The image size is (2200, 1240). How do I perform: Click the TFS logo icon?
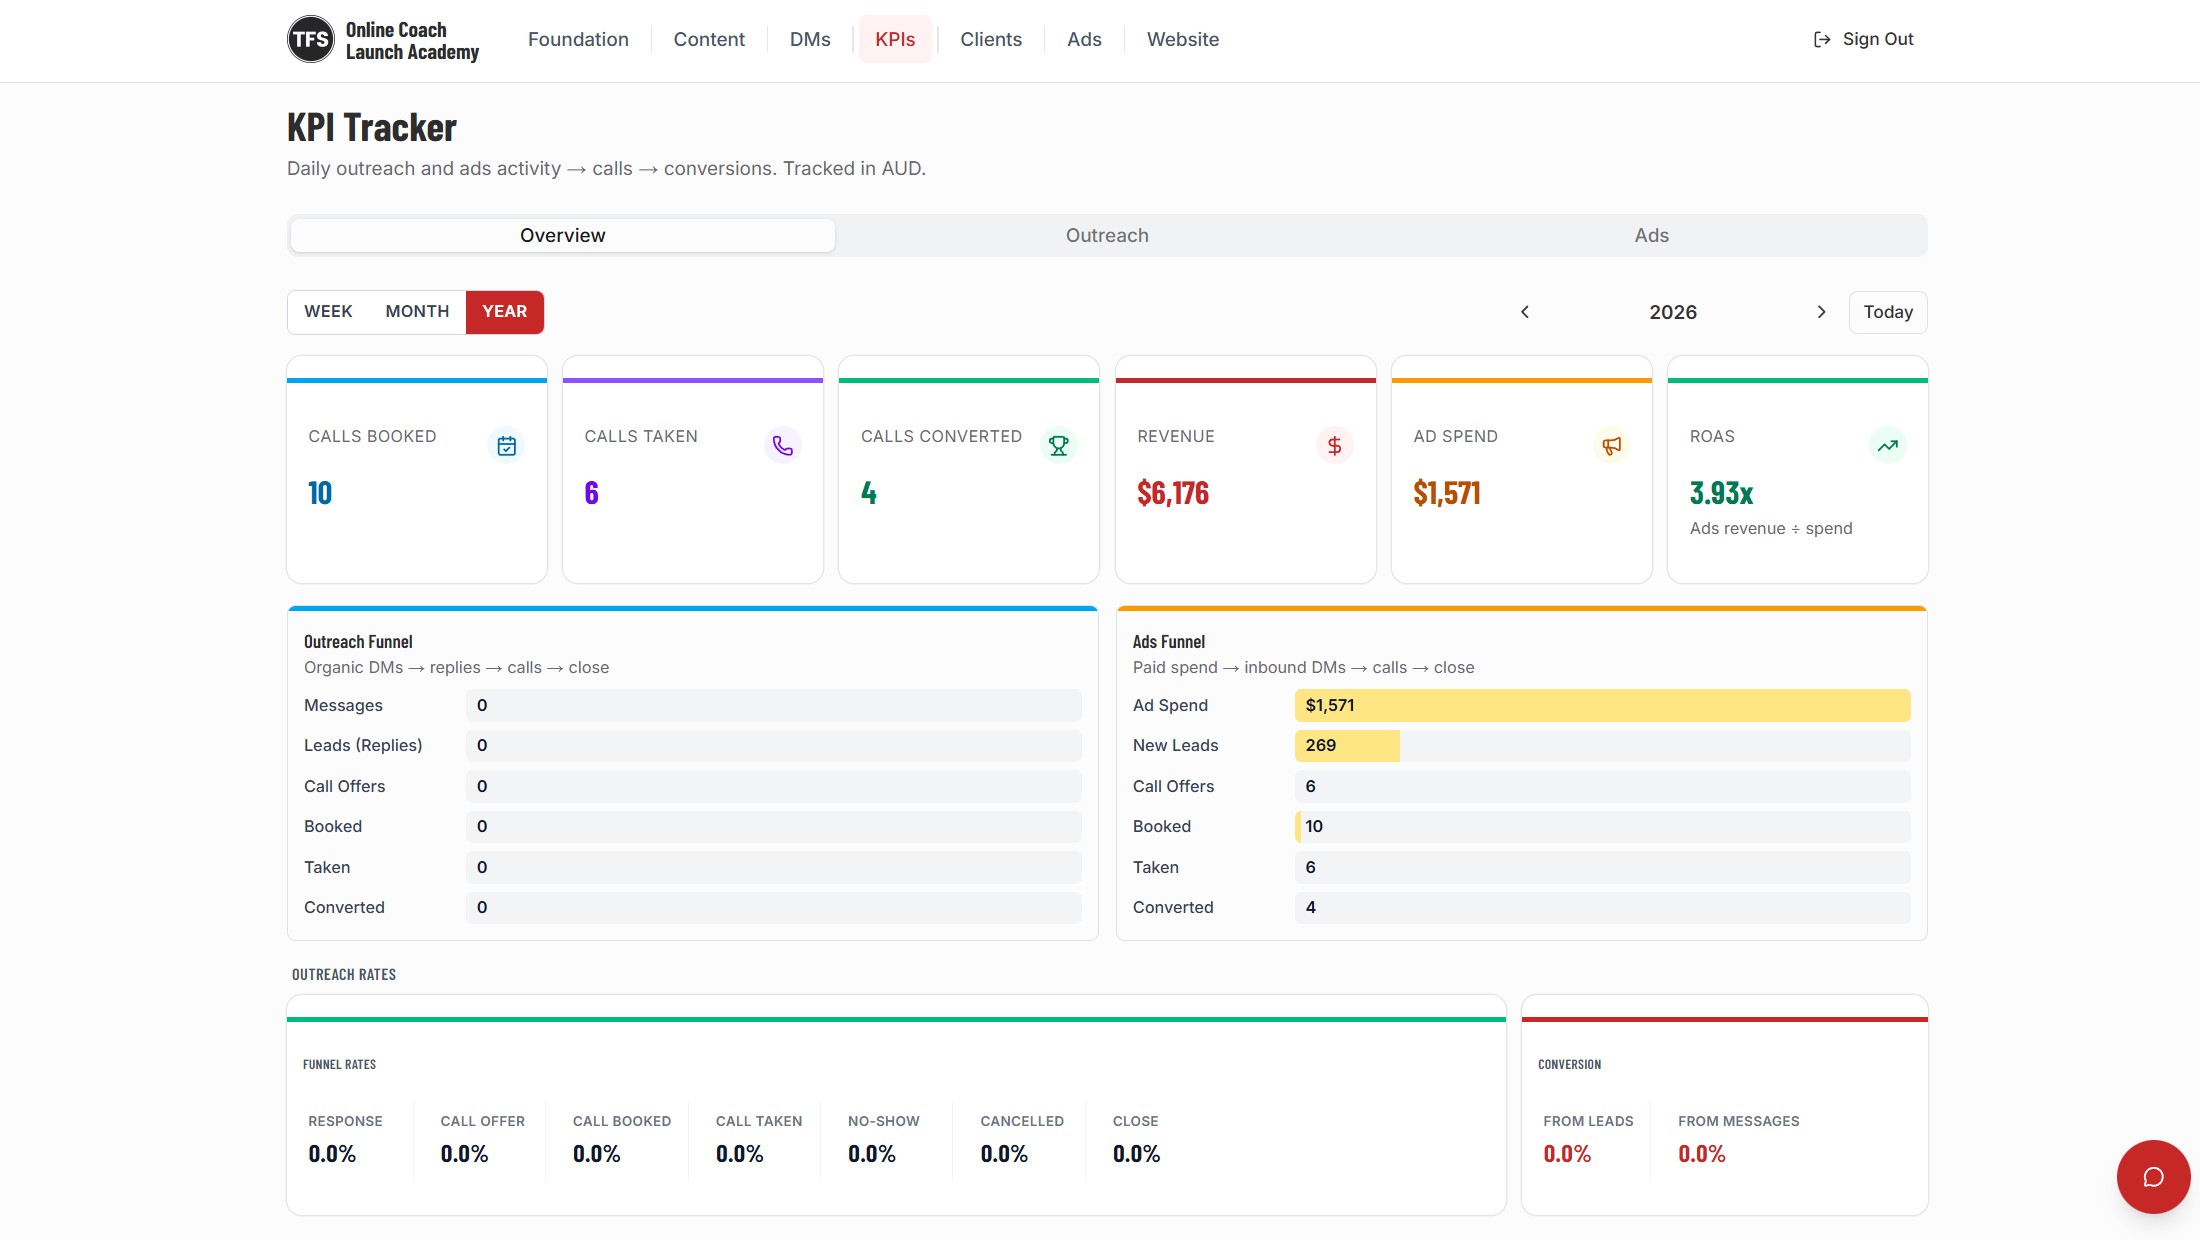pyautogui.click(x=311, y=40)
